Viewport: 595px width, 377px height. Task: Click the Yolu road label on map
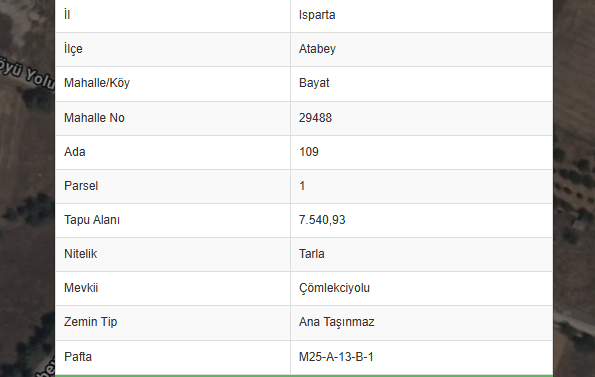pos(39,79)
